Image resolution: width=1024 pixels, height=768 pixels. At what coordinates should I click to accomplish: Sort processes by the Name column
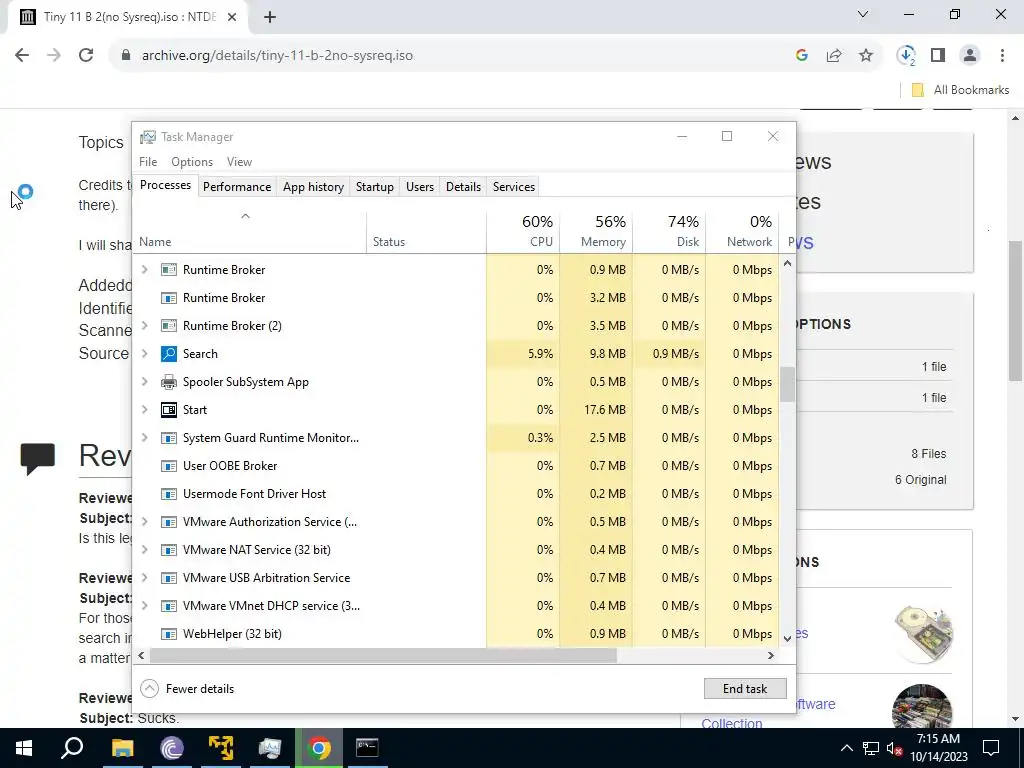(251, 232)
